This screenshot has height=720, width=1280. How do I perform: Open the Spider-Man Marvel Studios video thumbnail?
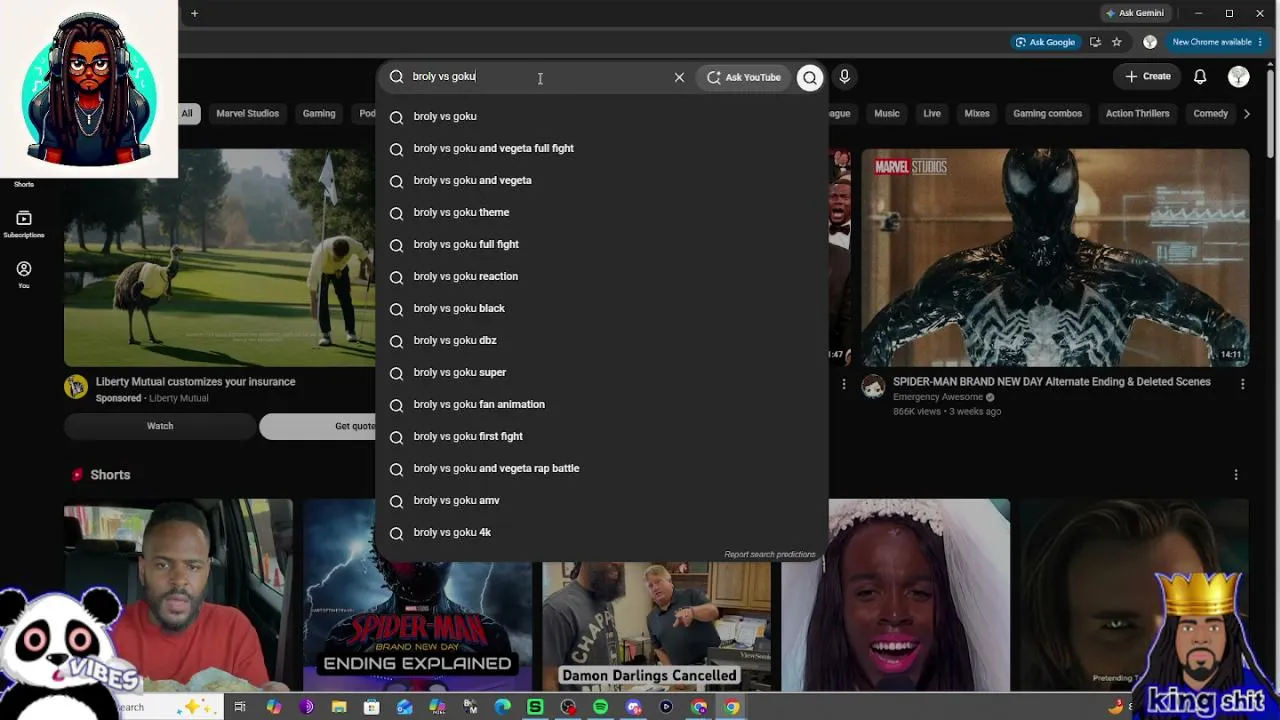click(x=1055, y=258)
